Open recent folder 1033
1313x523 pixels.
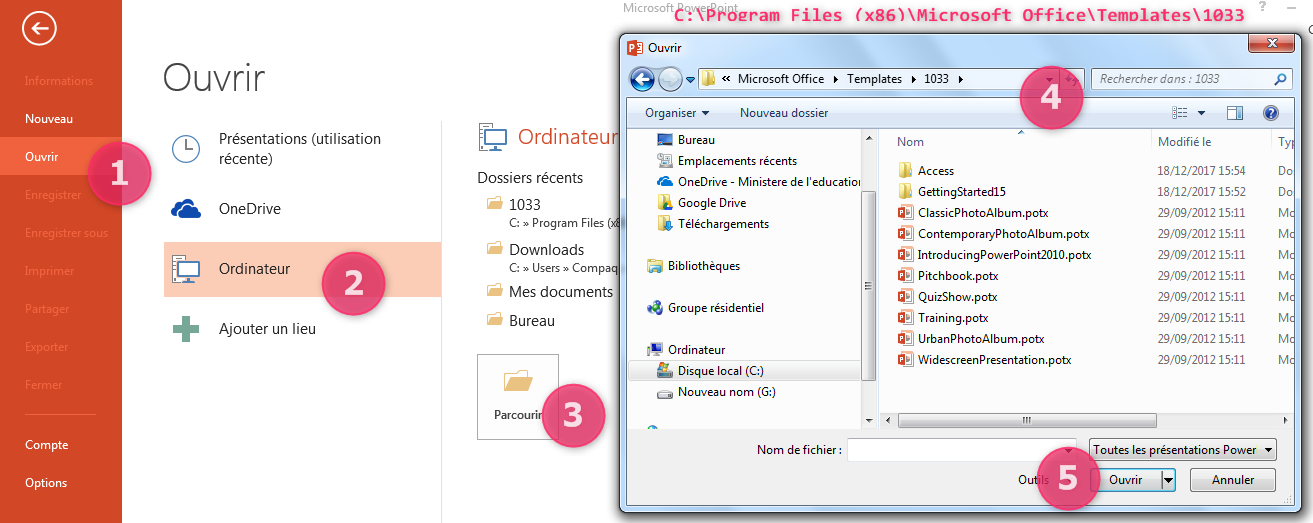[525, 204]
